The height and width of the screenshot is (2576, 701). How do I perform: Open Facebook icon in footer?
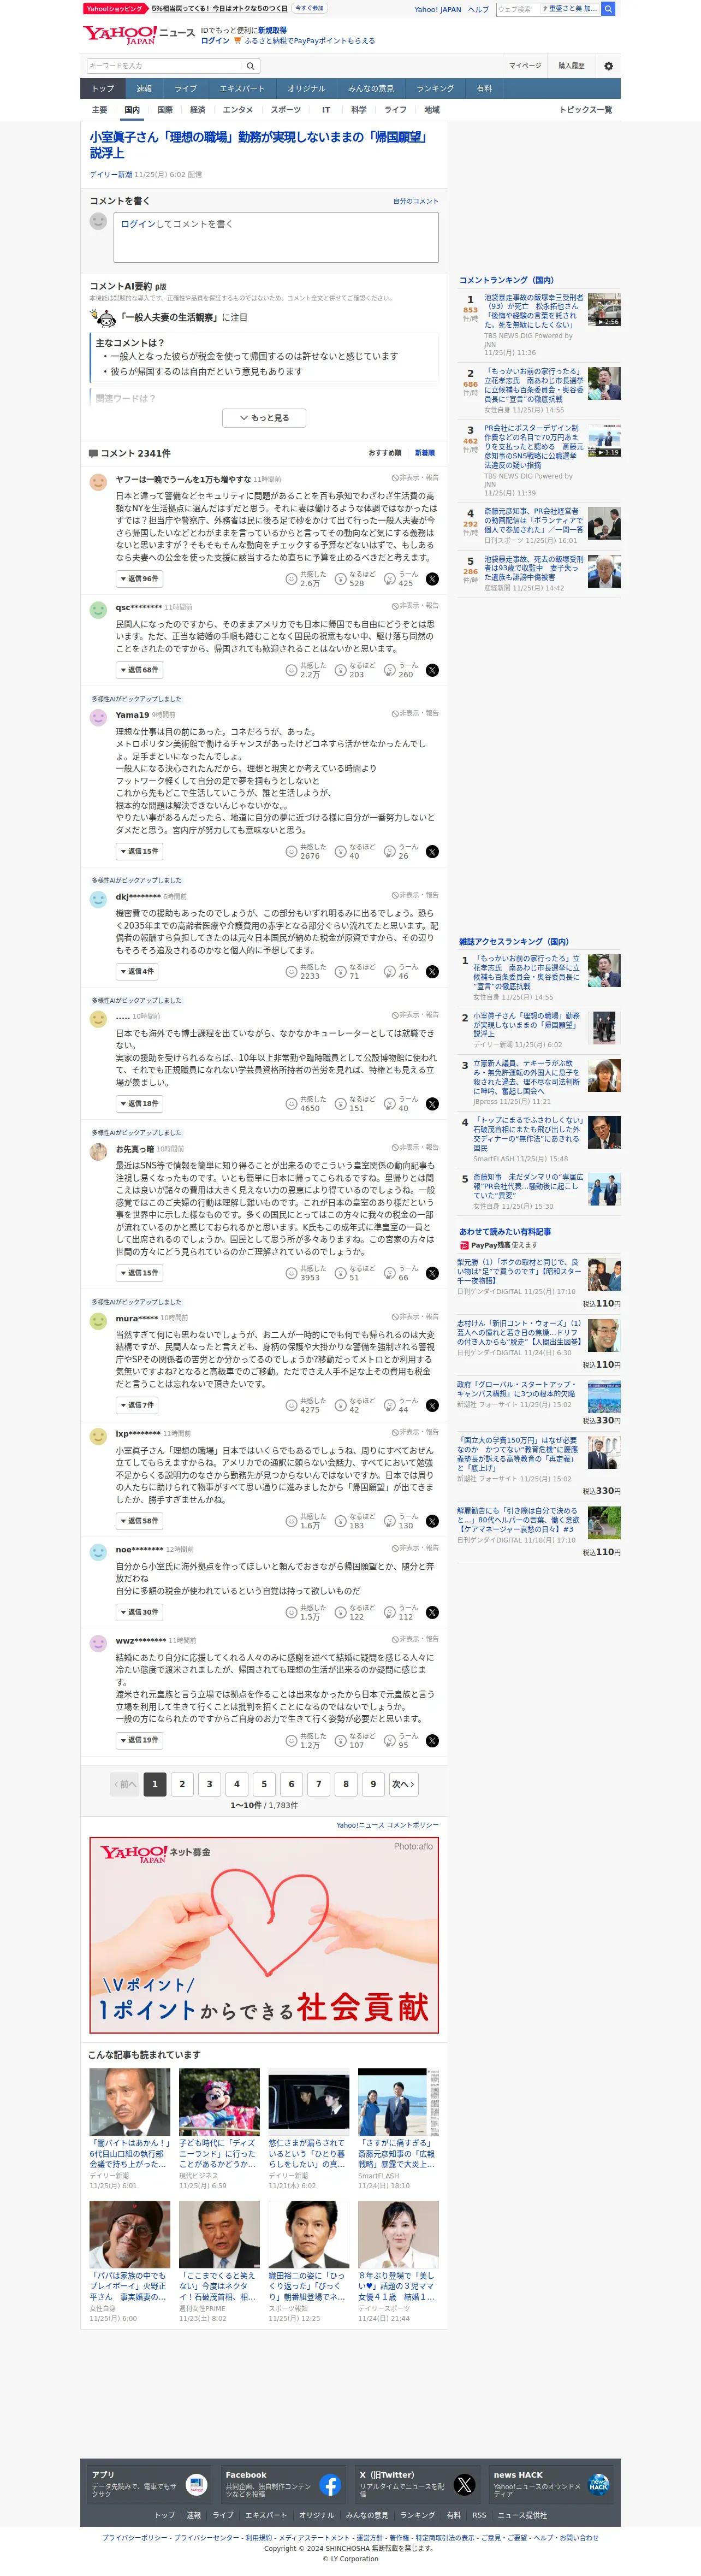tap(330, 2484)
